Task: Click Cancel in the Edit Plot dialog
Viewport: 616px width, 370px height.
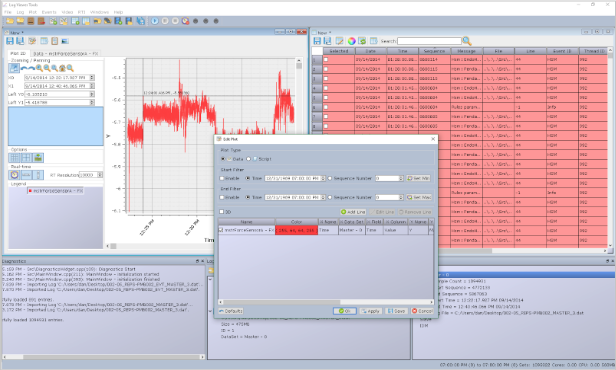Action: tap(422, 311)
